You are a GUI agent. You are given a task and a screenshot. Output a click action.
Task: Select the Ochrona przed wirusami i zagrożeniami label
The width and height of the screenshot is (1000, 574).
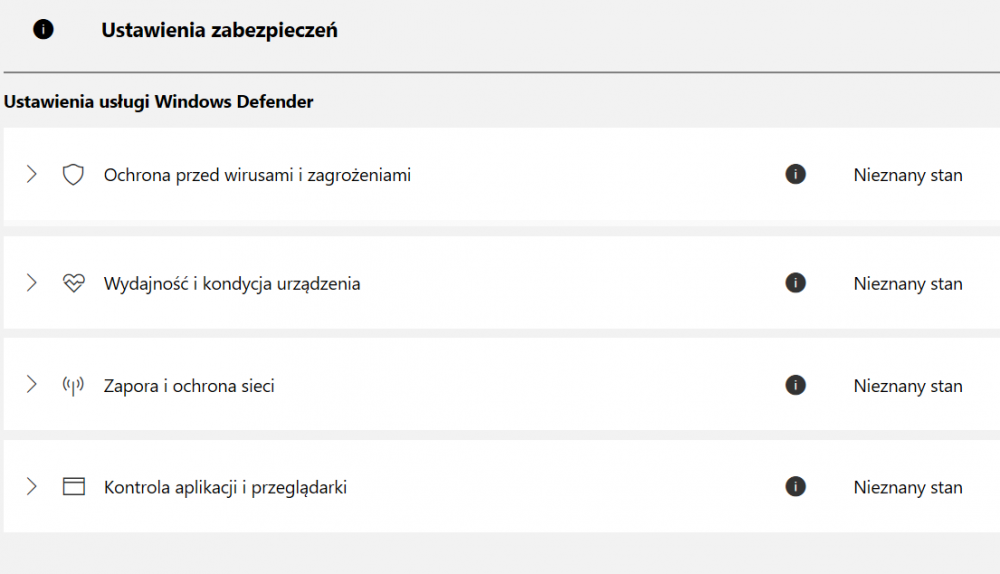tap(257, 175)
